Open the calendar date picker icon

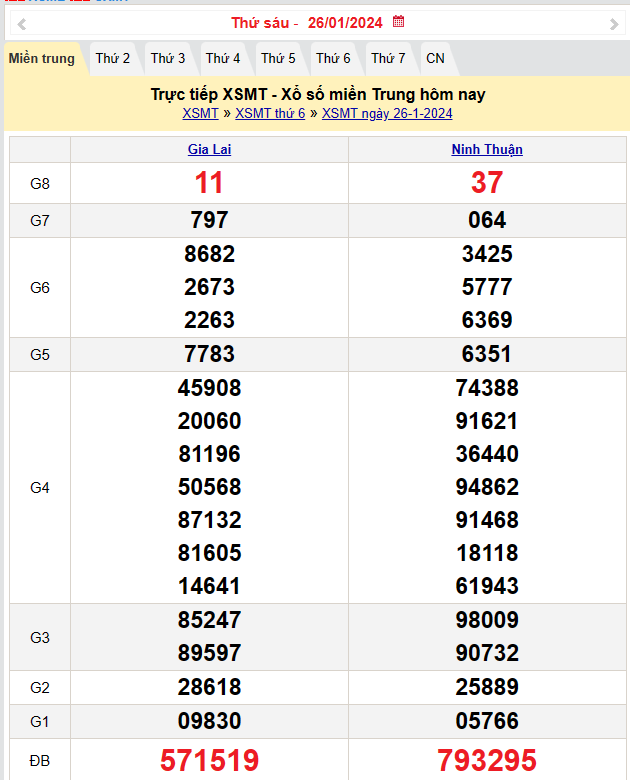[398, 22]
